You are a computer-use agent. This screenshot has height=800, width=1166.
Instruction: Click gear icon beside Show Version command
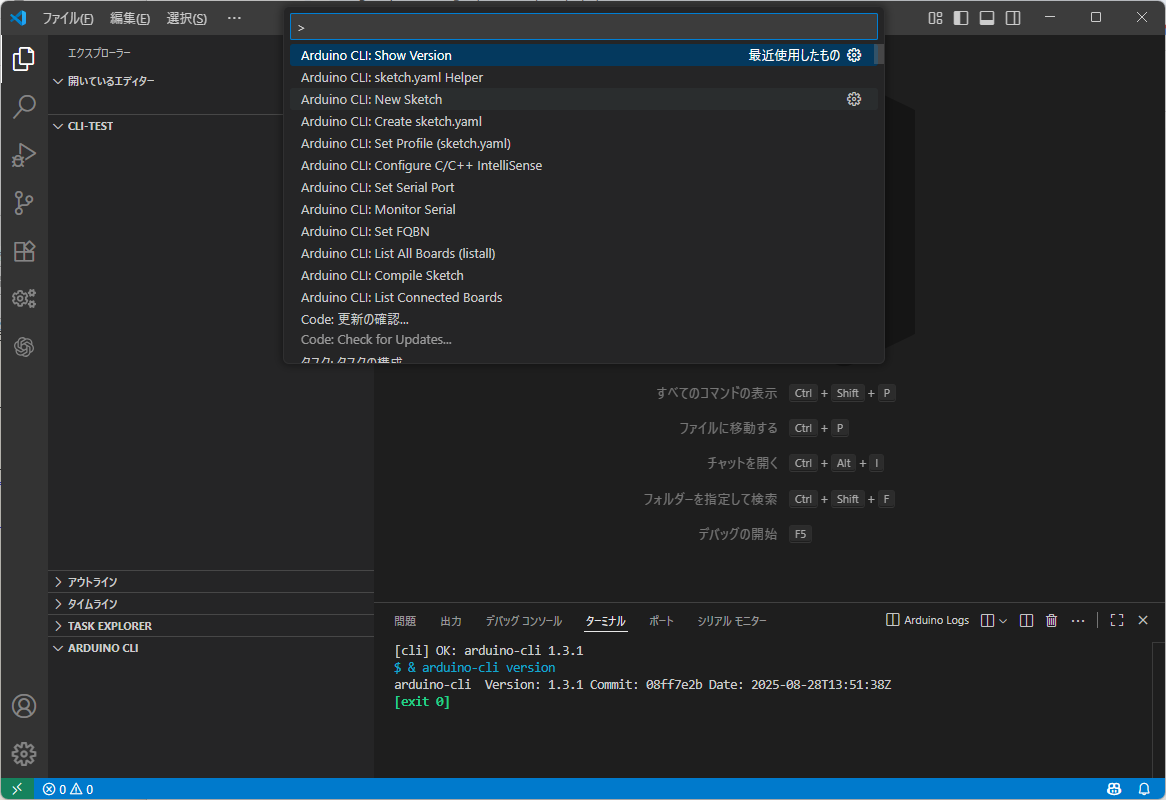tap(854, 56)
